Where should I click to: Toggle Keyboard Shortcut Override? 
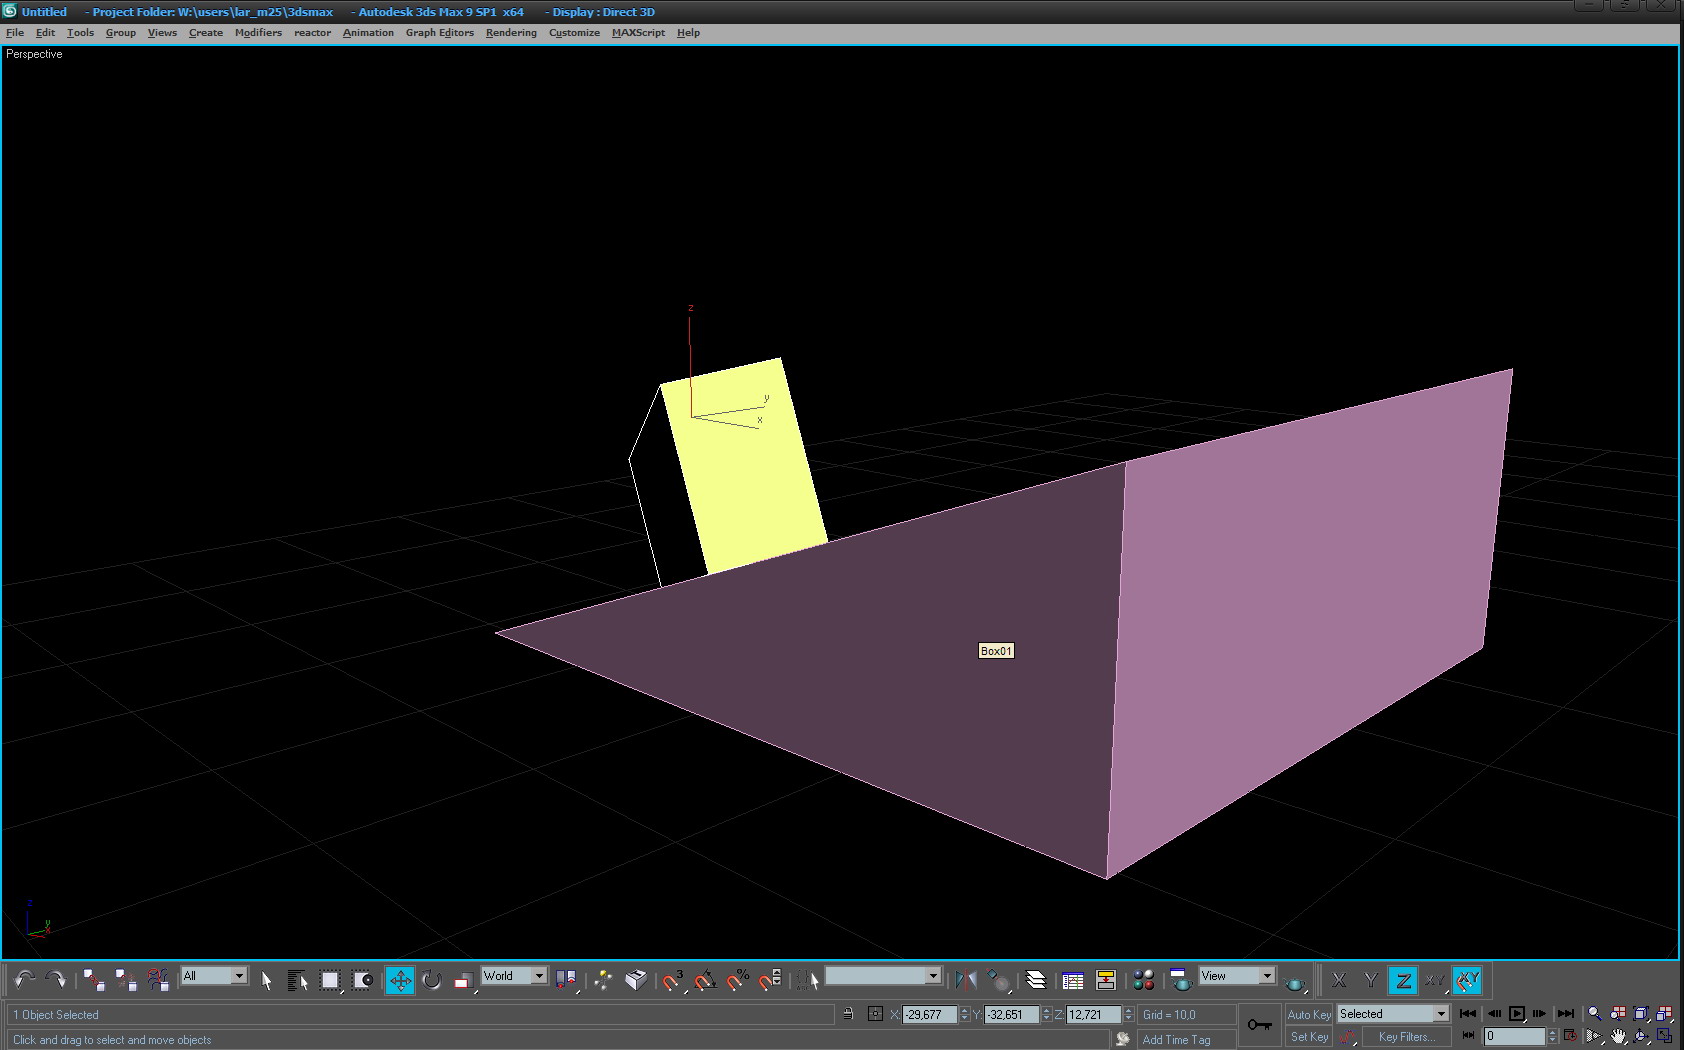tap(636, 980)
